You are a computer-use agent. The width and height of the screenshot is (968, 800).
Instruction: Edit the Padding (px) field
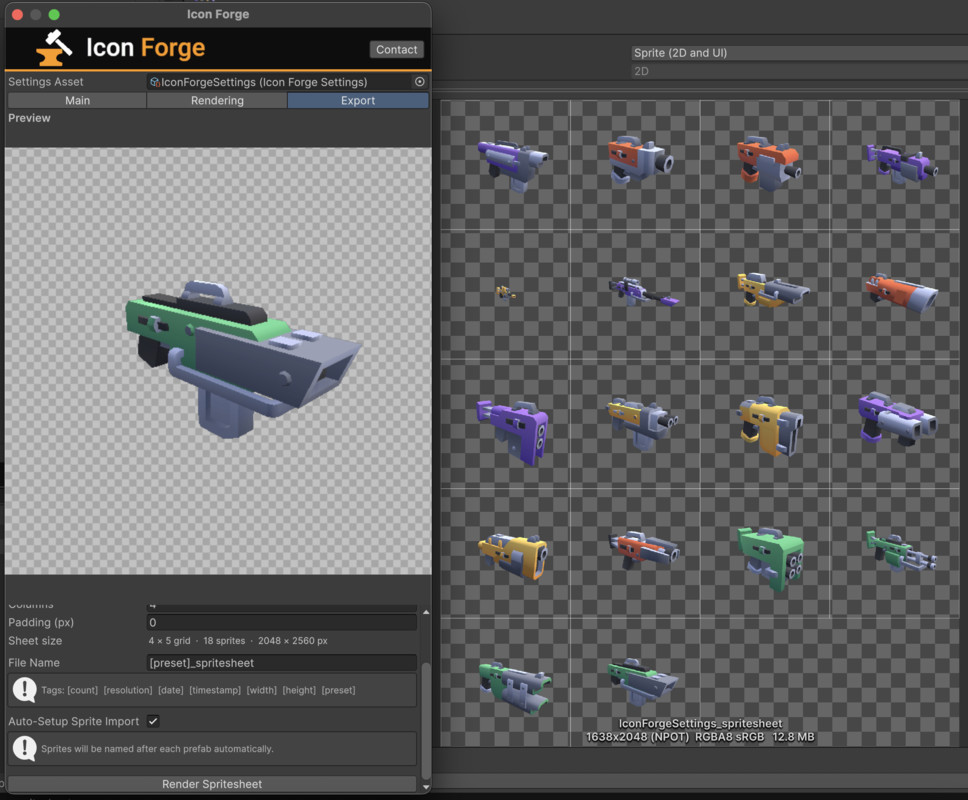pyautogui.click(x=282, y=622)
